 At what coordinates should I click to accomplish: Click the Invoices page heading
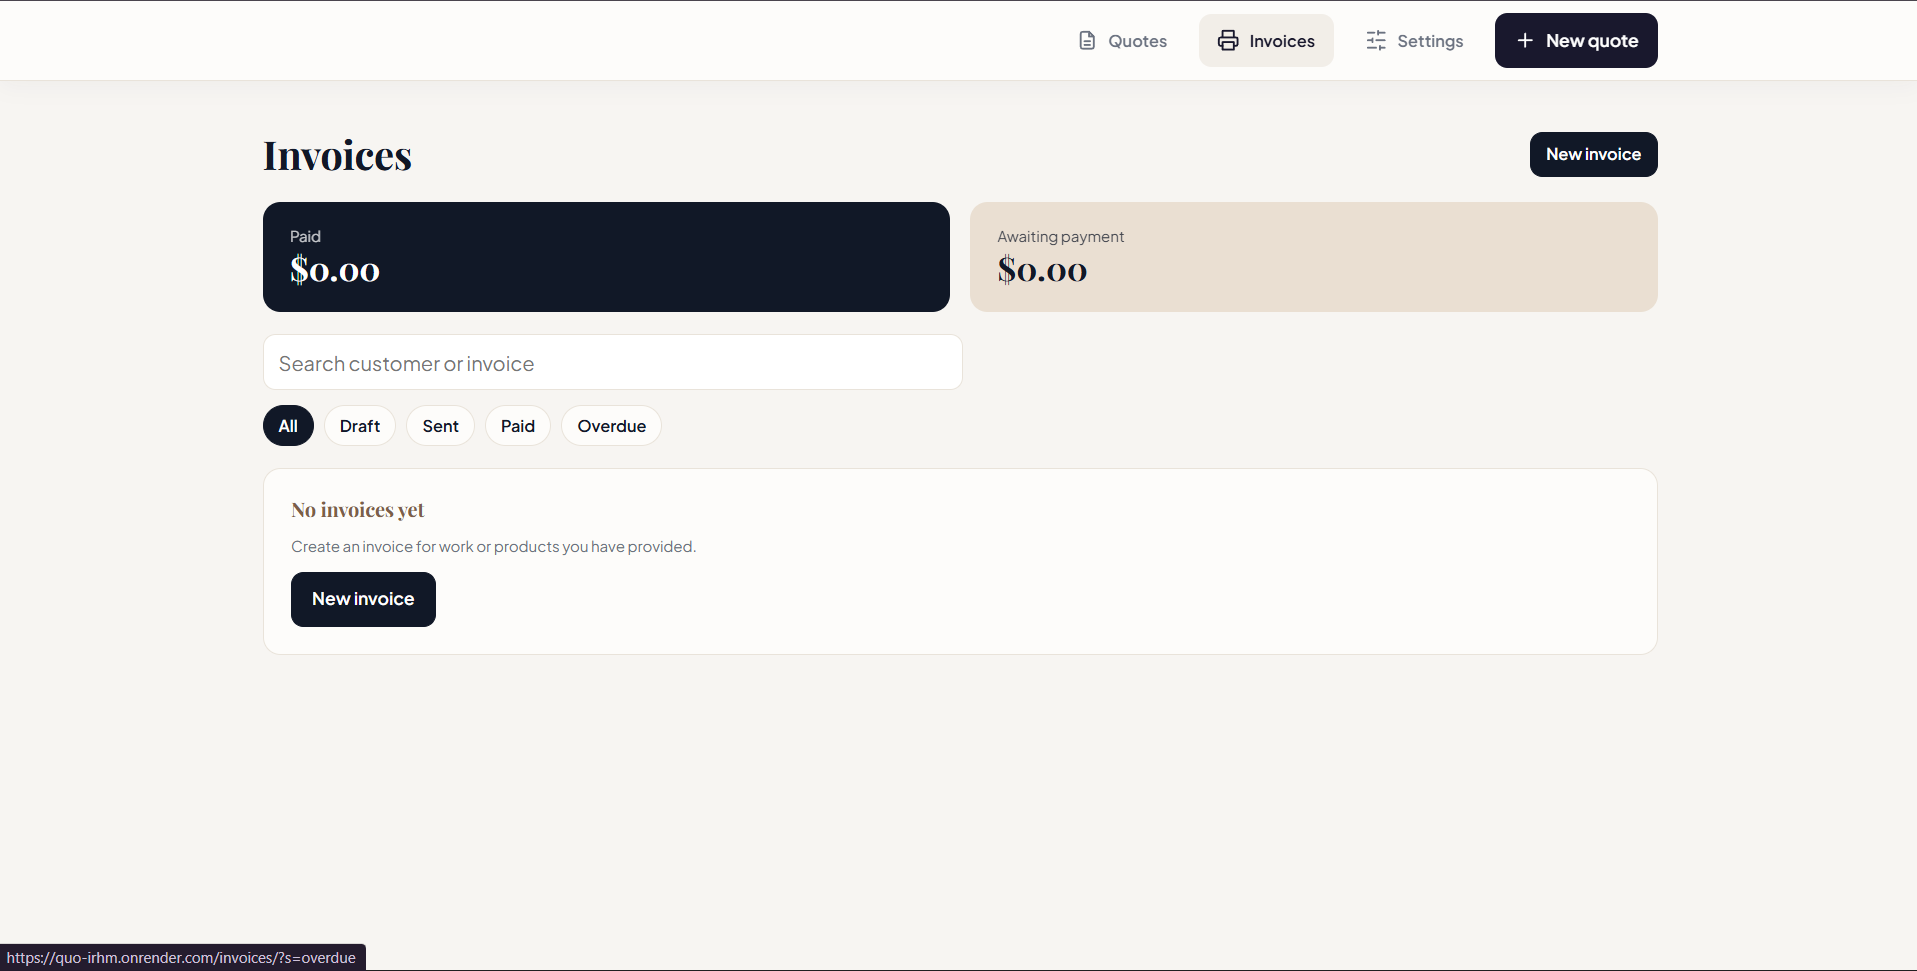[337, 156]
